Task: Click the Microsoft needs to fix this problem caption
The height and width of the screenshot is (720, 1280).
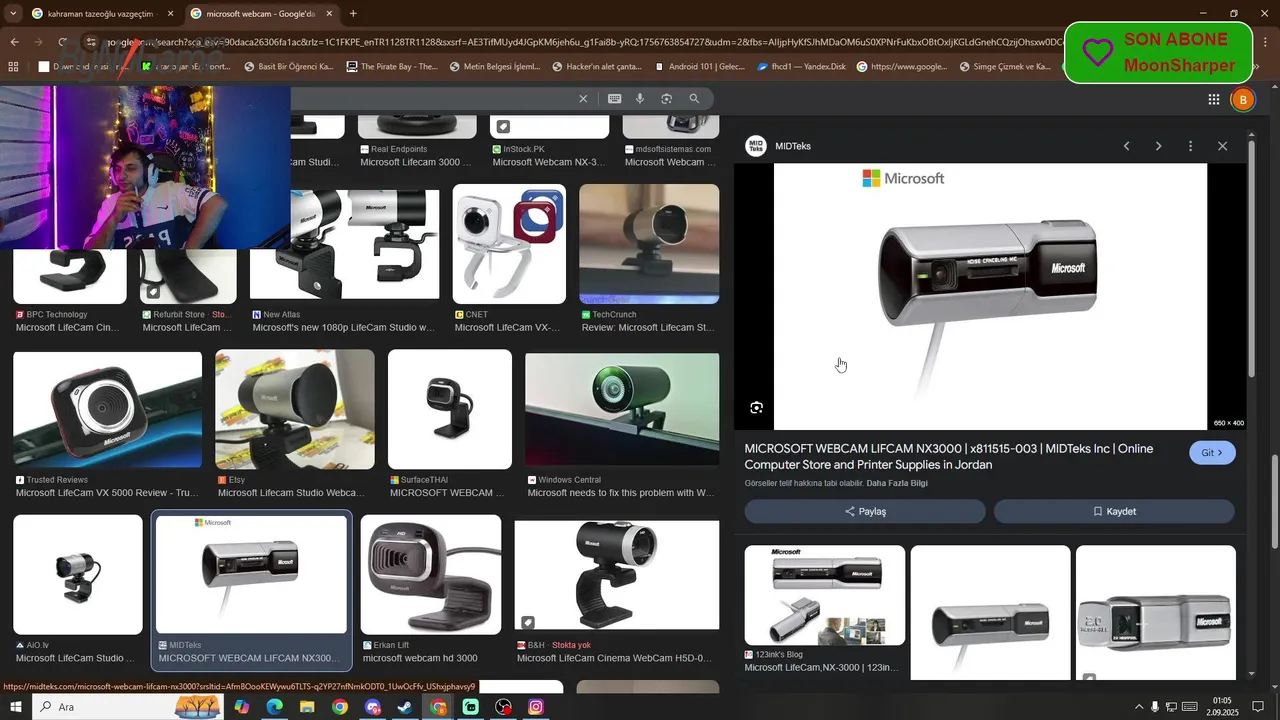Action: [x=621, y=493]
